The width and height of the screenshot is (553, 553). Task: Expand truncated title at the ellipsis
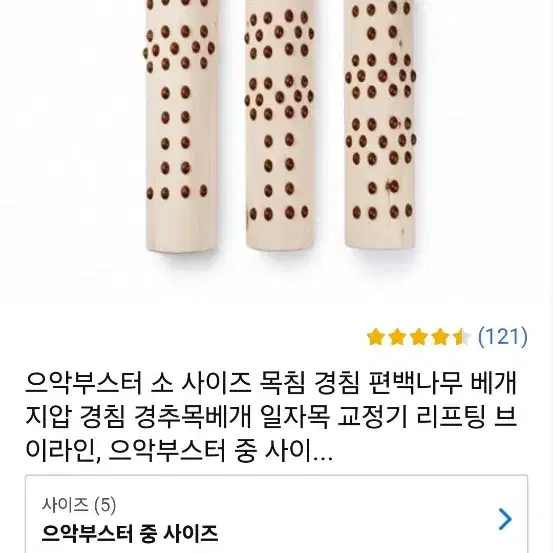pyautogui.click(x=323, y=453)
